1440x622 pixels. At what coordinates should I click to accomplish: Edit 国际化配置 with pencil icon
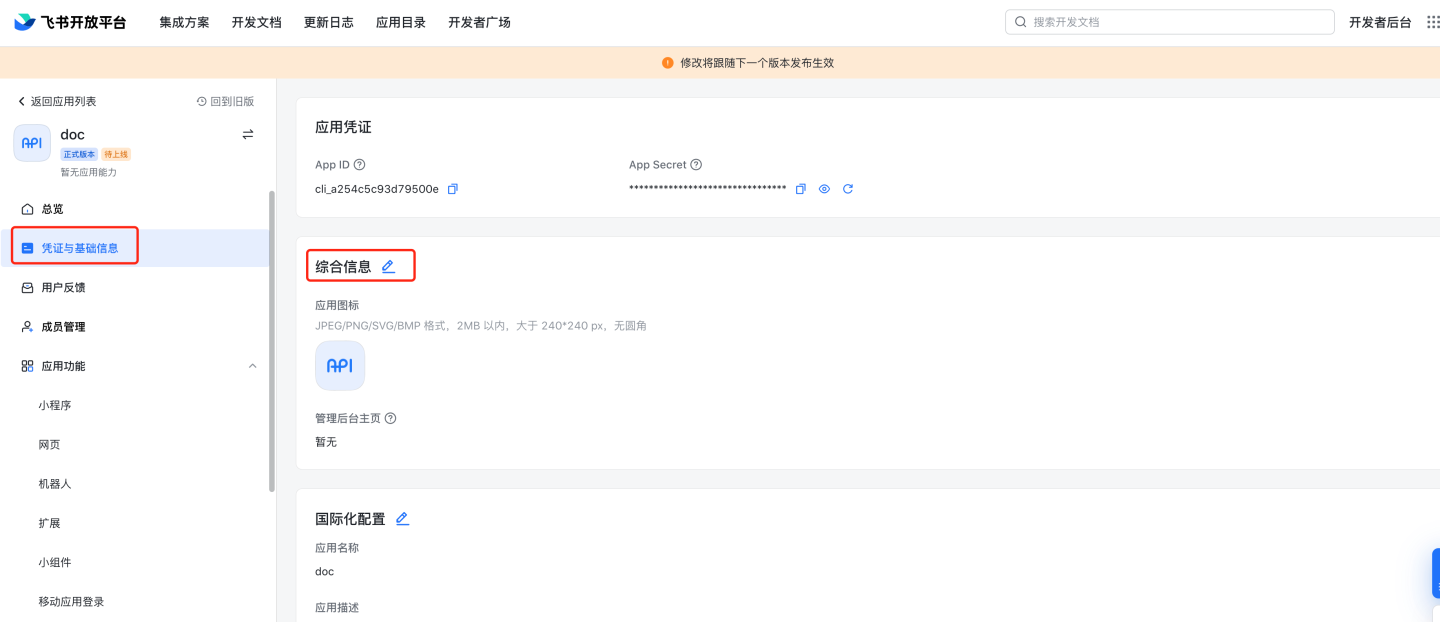[402, 519]
